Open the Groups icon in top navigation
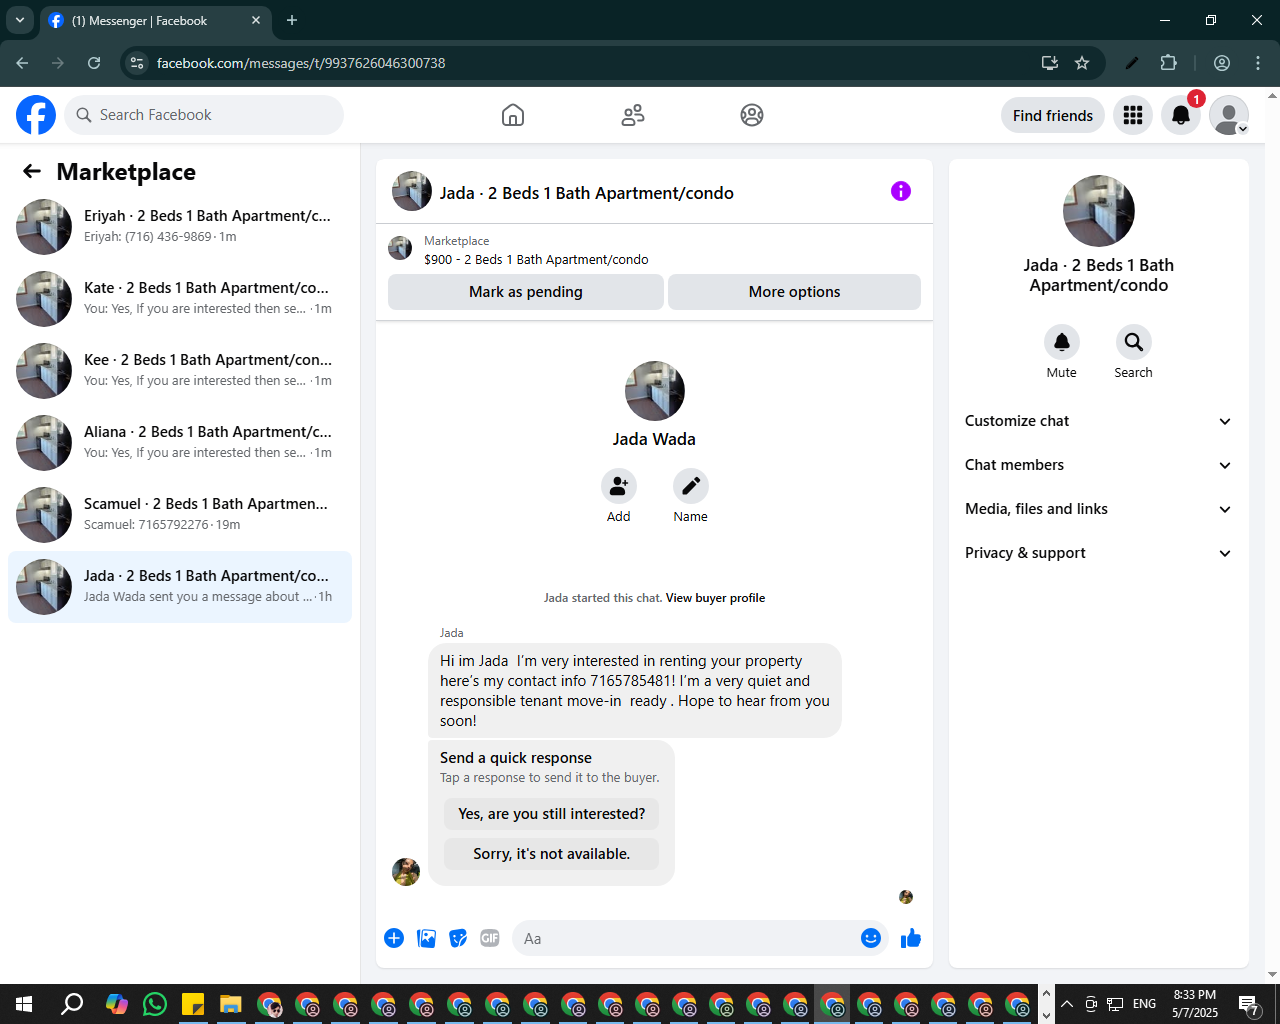 752,115
